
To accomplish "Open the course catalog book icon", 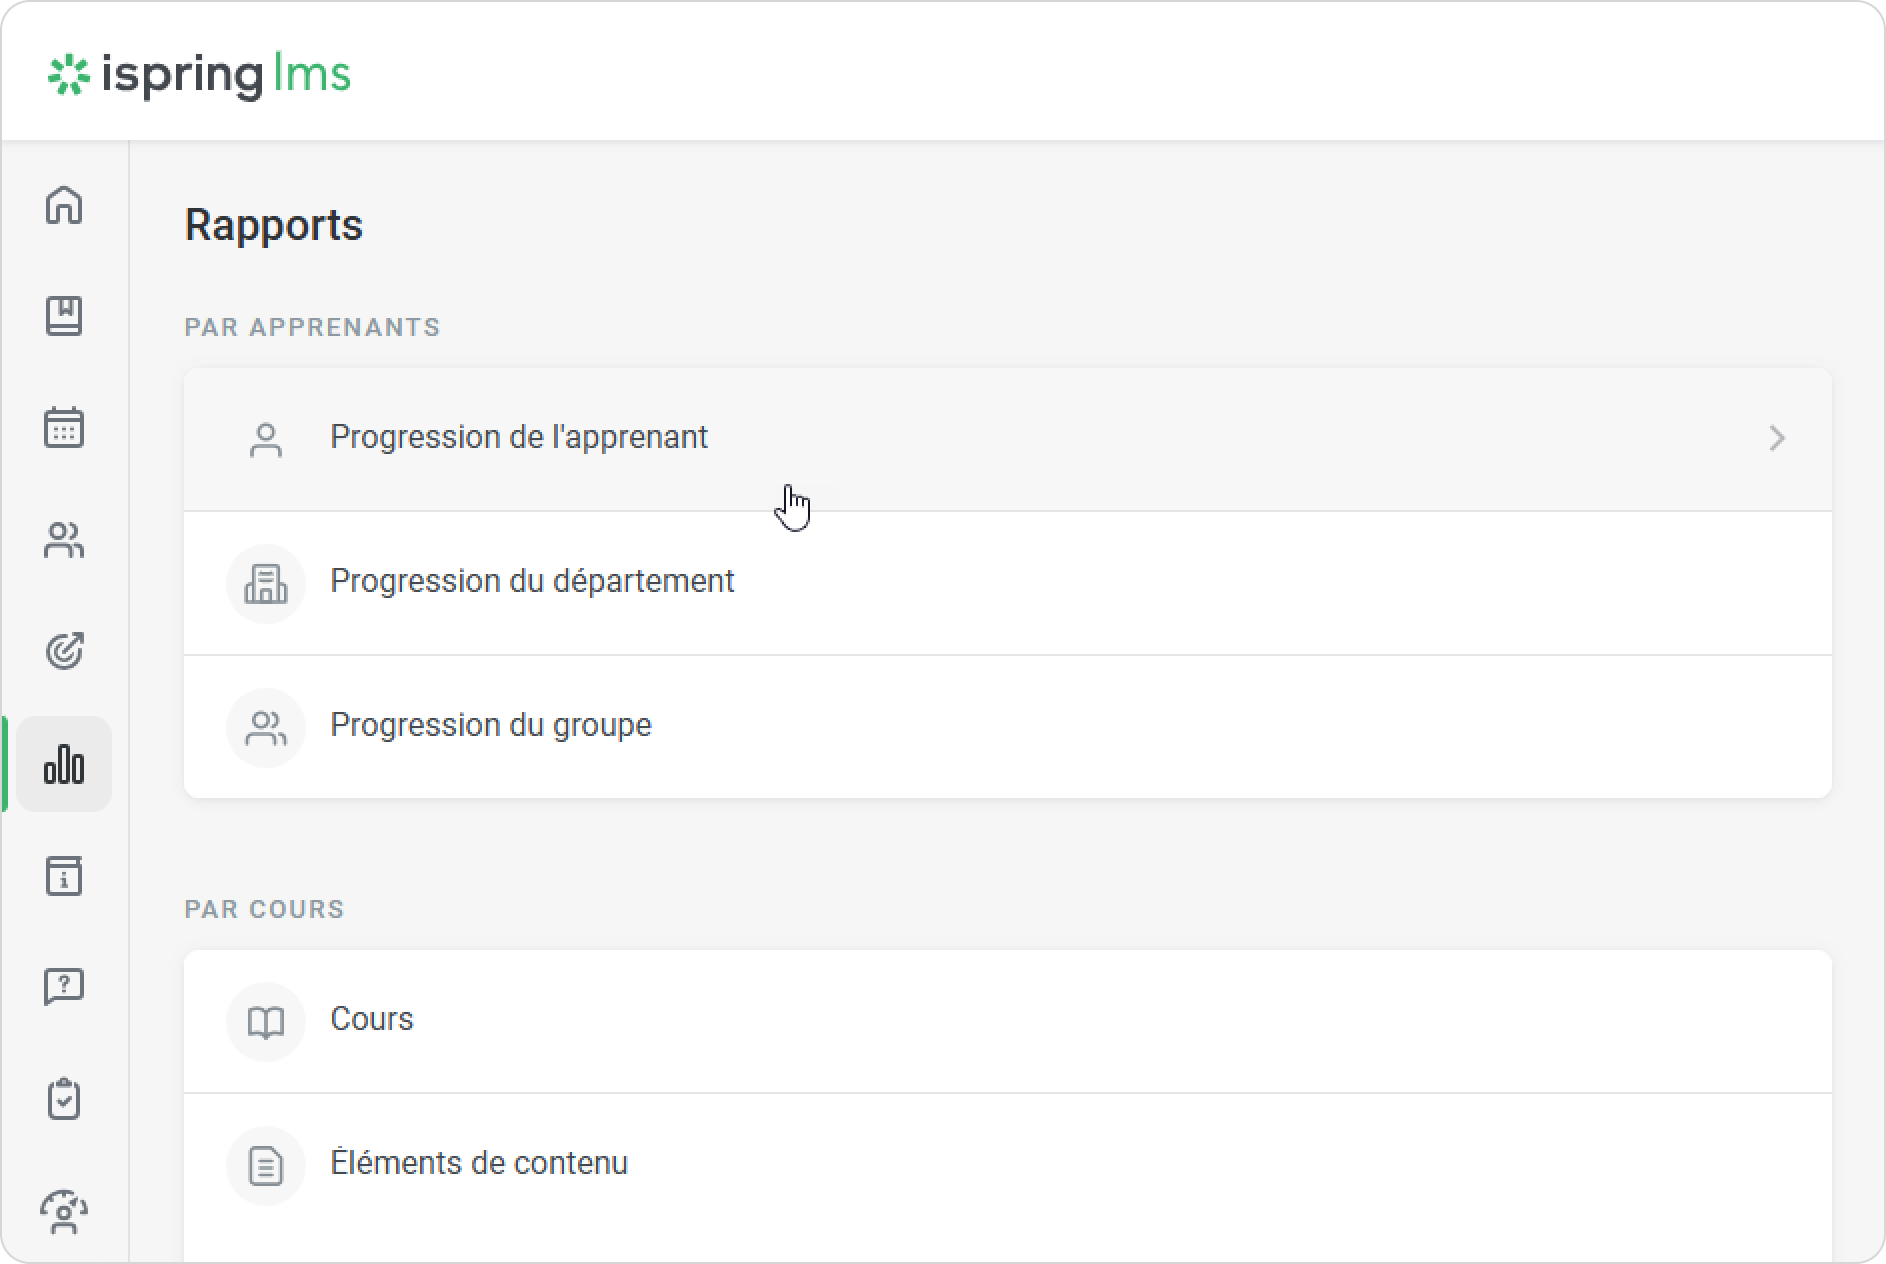I will tap(64, 317).
